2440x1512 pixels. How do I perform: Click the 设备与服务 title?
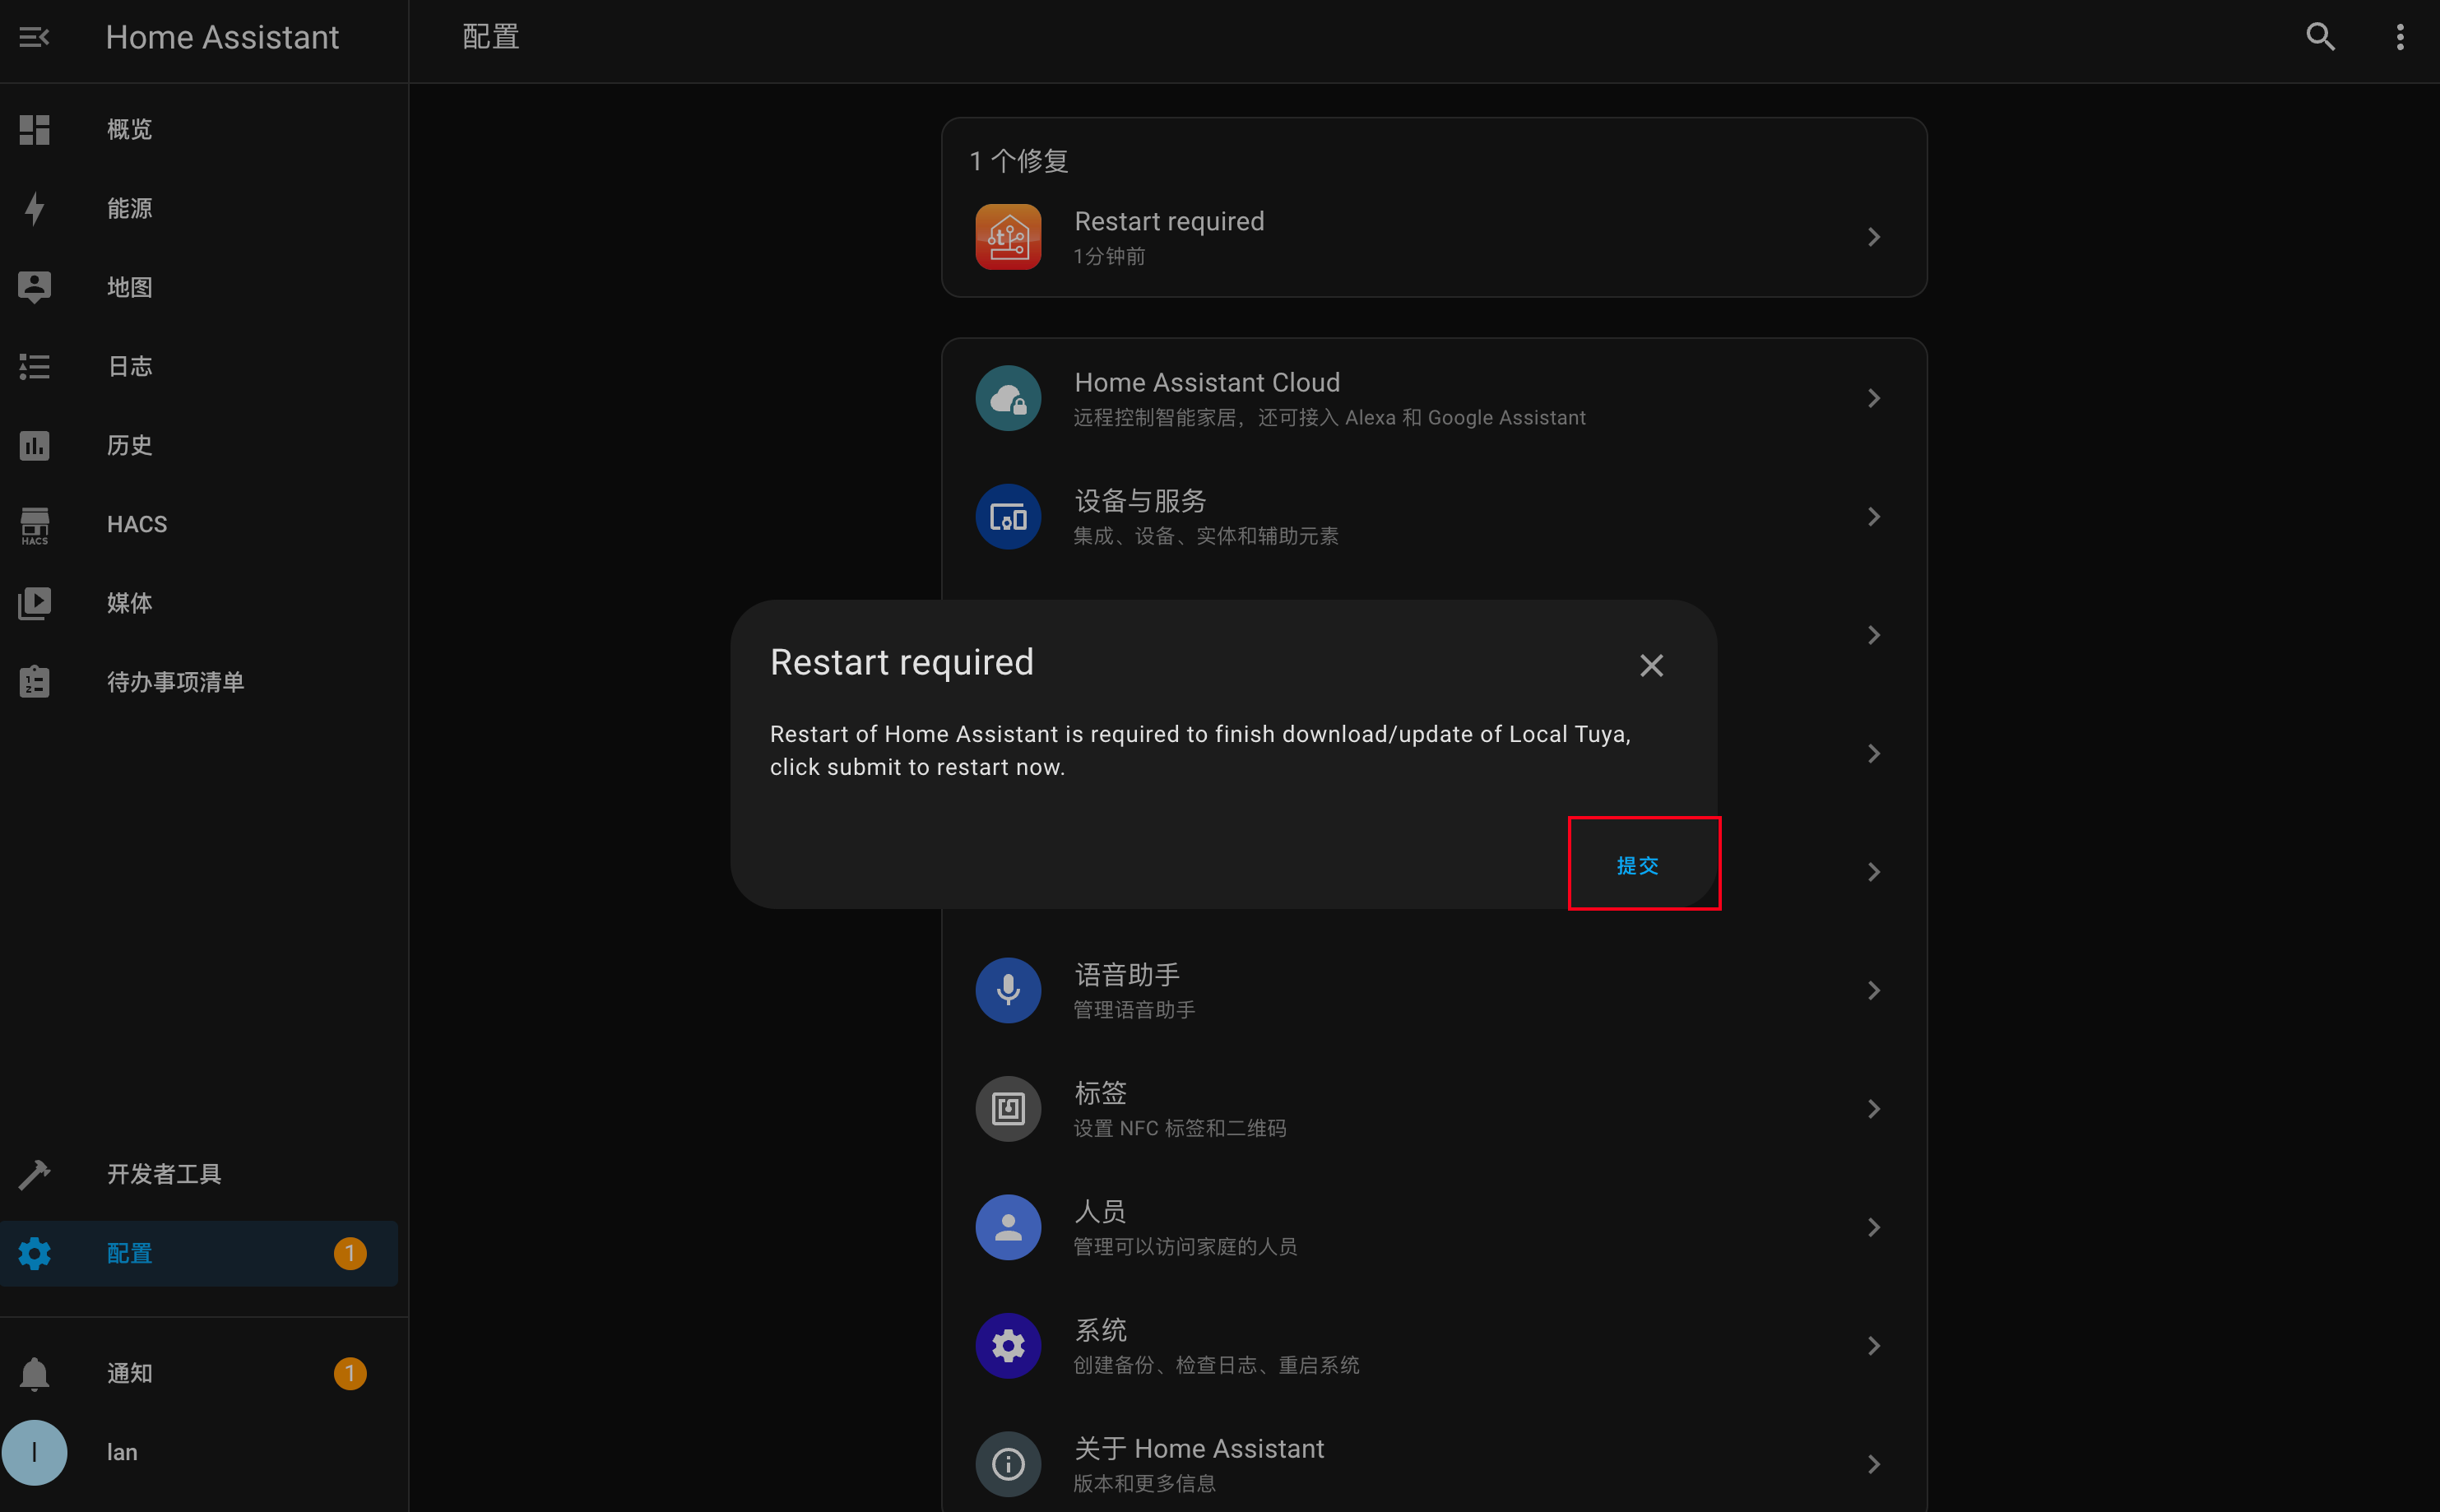point(1140,500)
